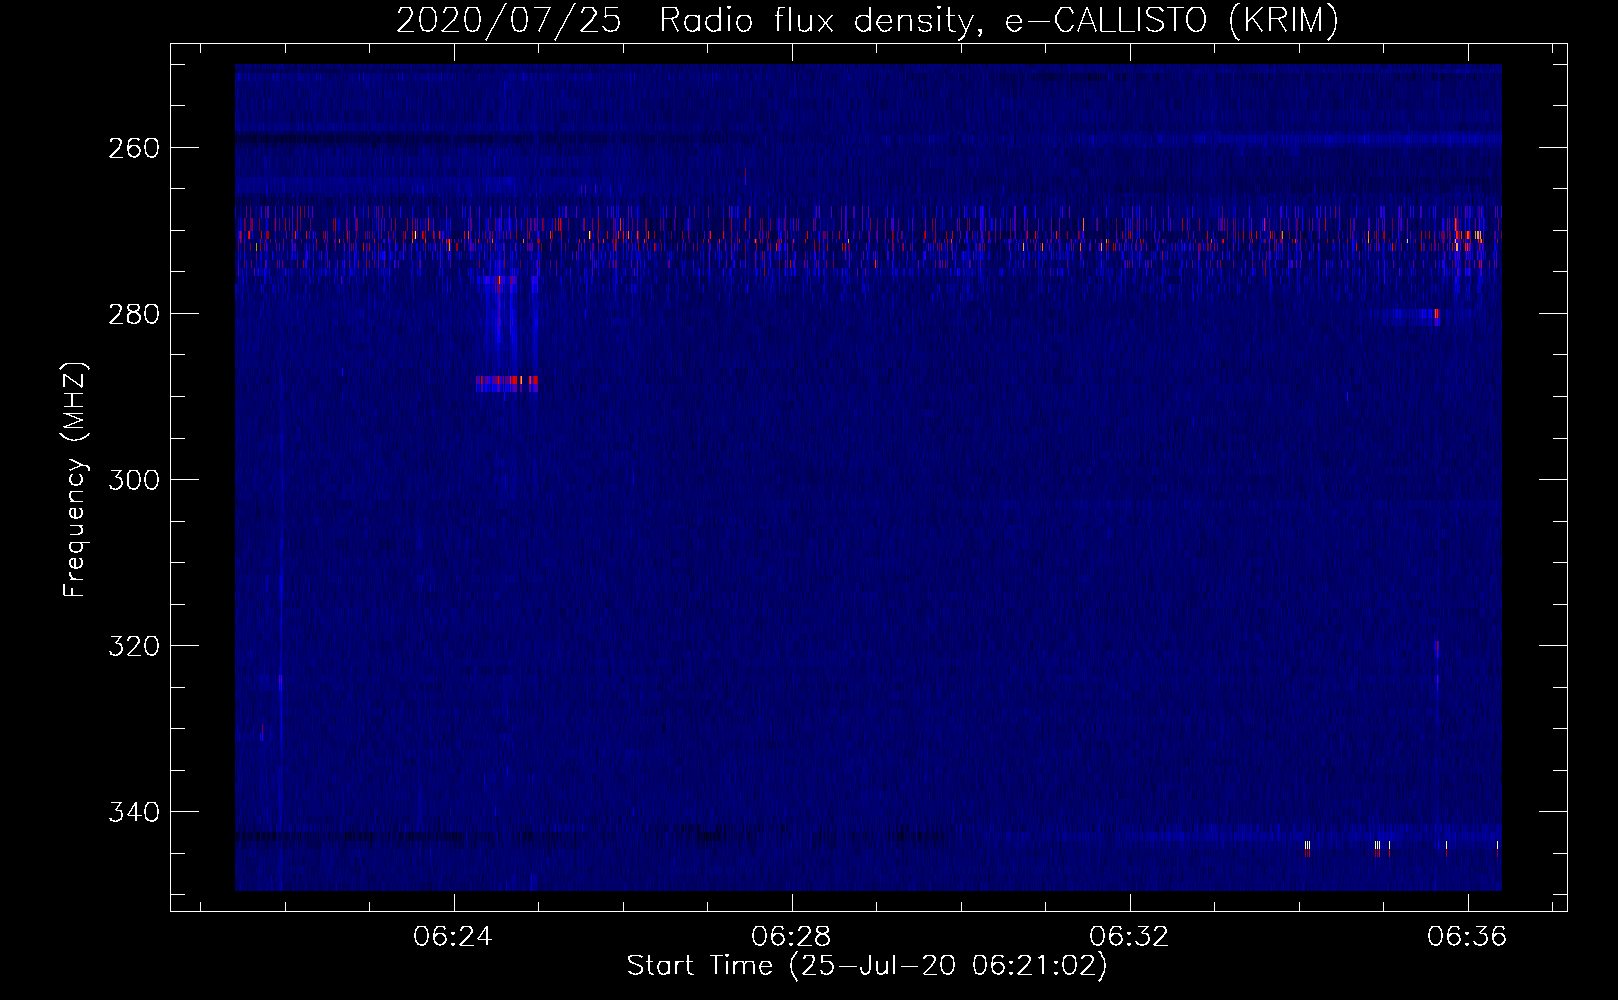The height and width of the screenshot is (1000, 1618).
Task: Click the 06:28 time tick label
Action: point(792,937)
